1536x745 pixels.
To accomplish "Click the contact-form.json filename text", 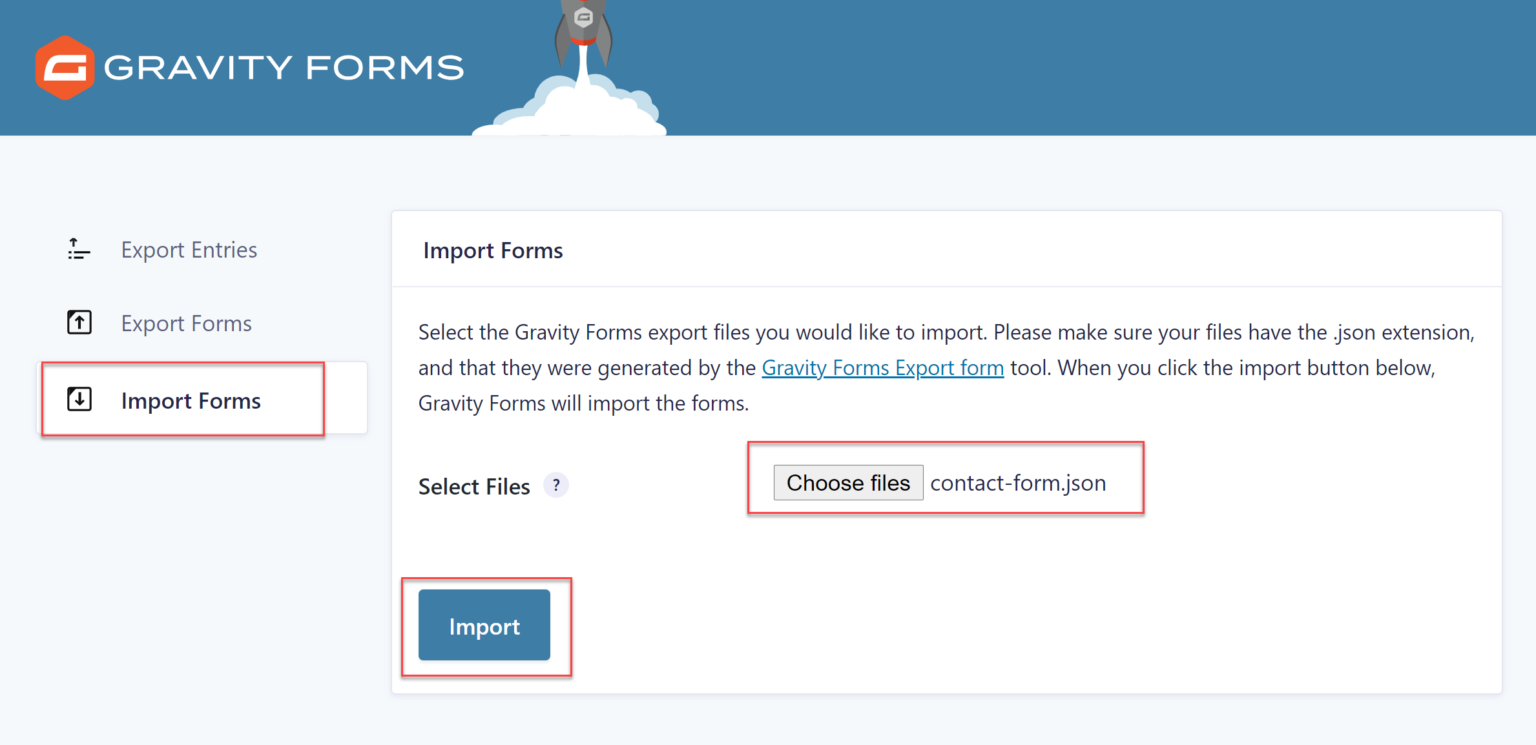I will pyautogui.click(x=1018, y=482).
